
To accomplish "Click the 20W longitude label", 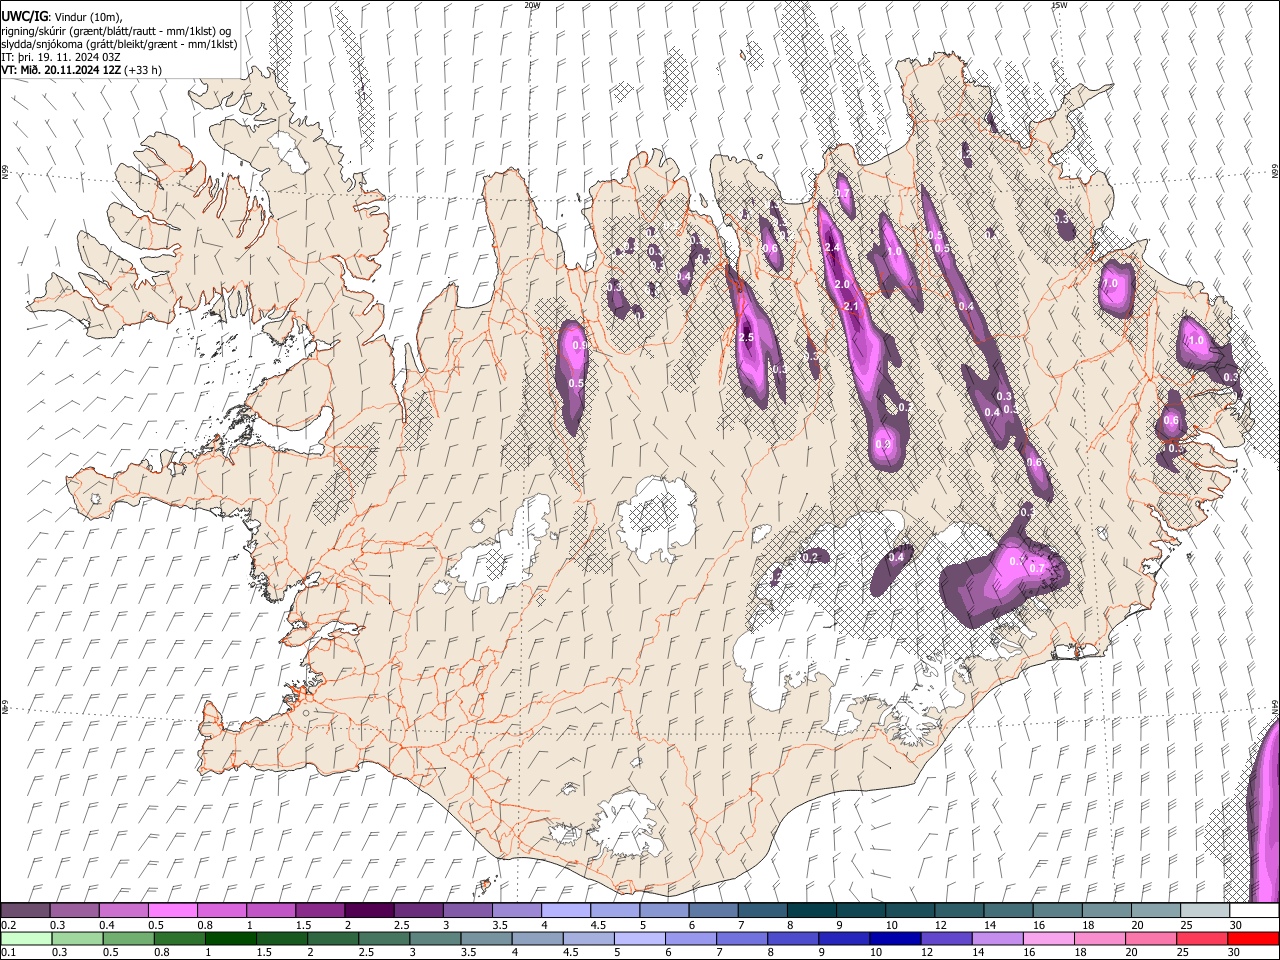I will [x=532, y=5].
